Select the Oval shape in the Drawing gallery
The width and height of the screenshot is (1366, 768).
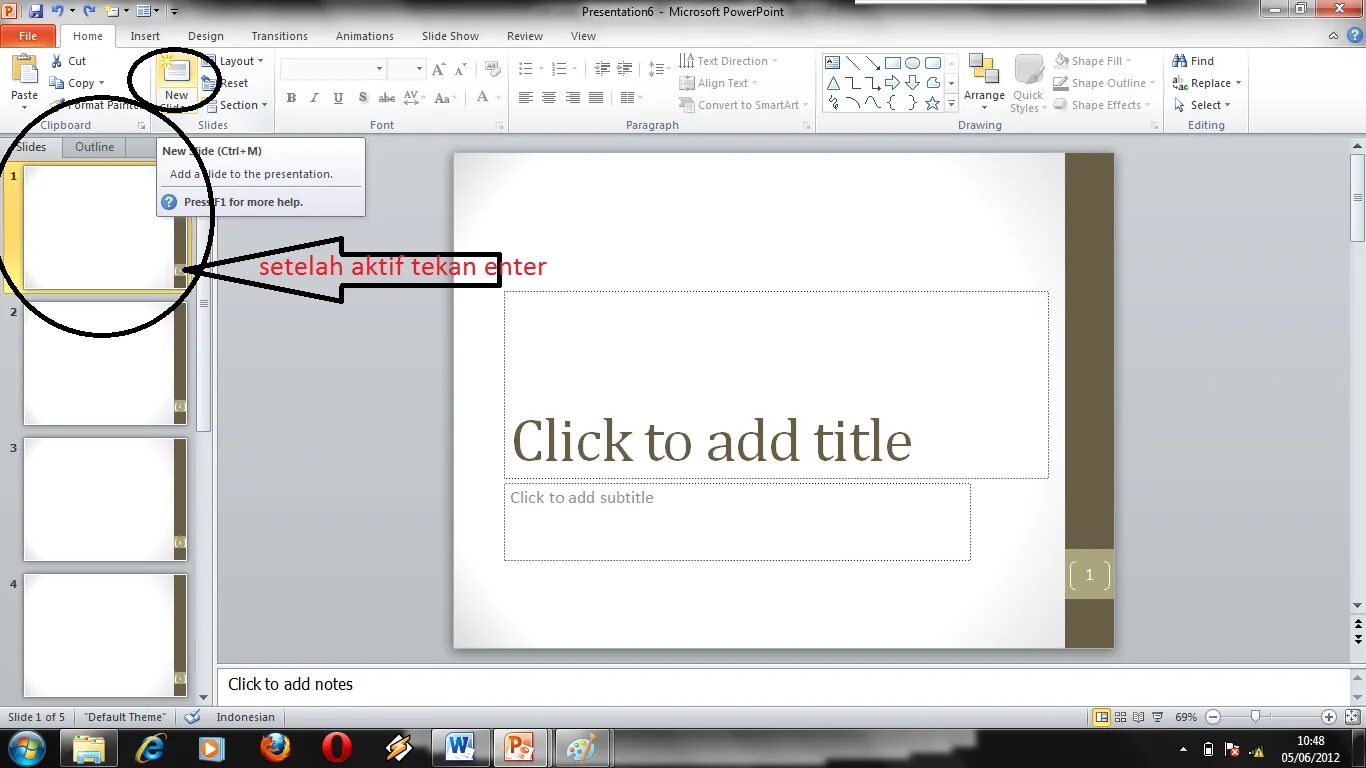coord(911,61)
